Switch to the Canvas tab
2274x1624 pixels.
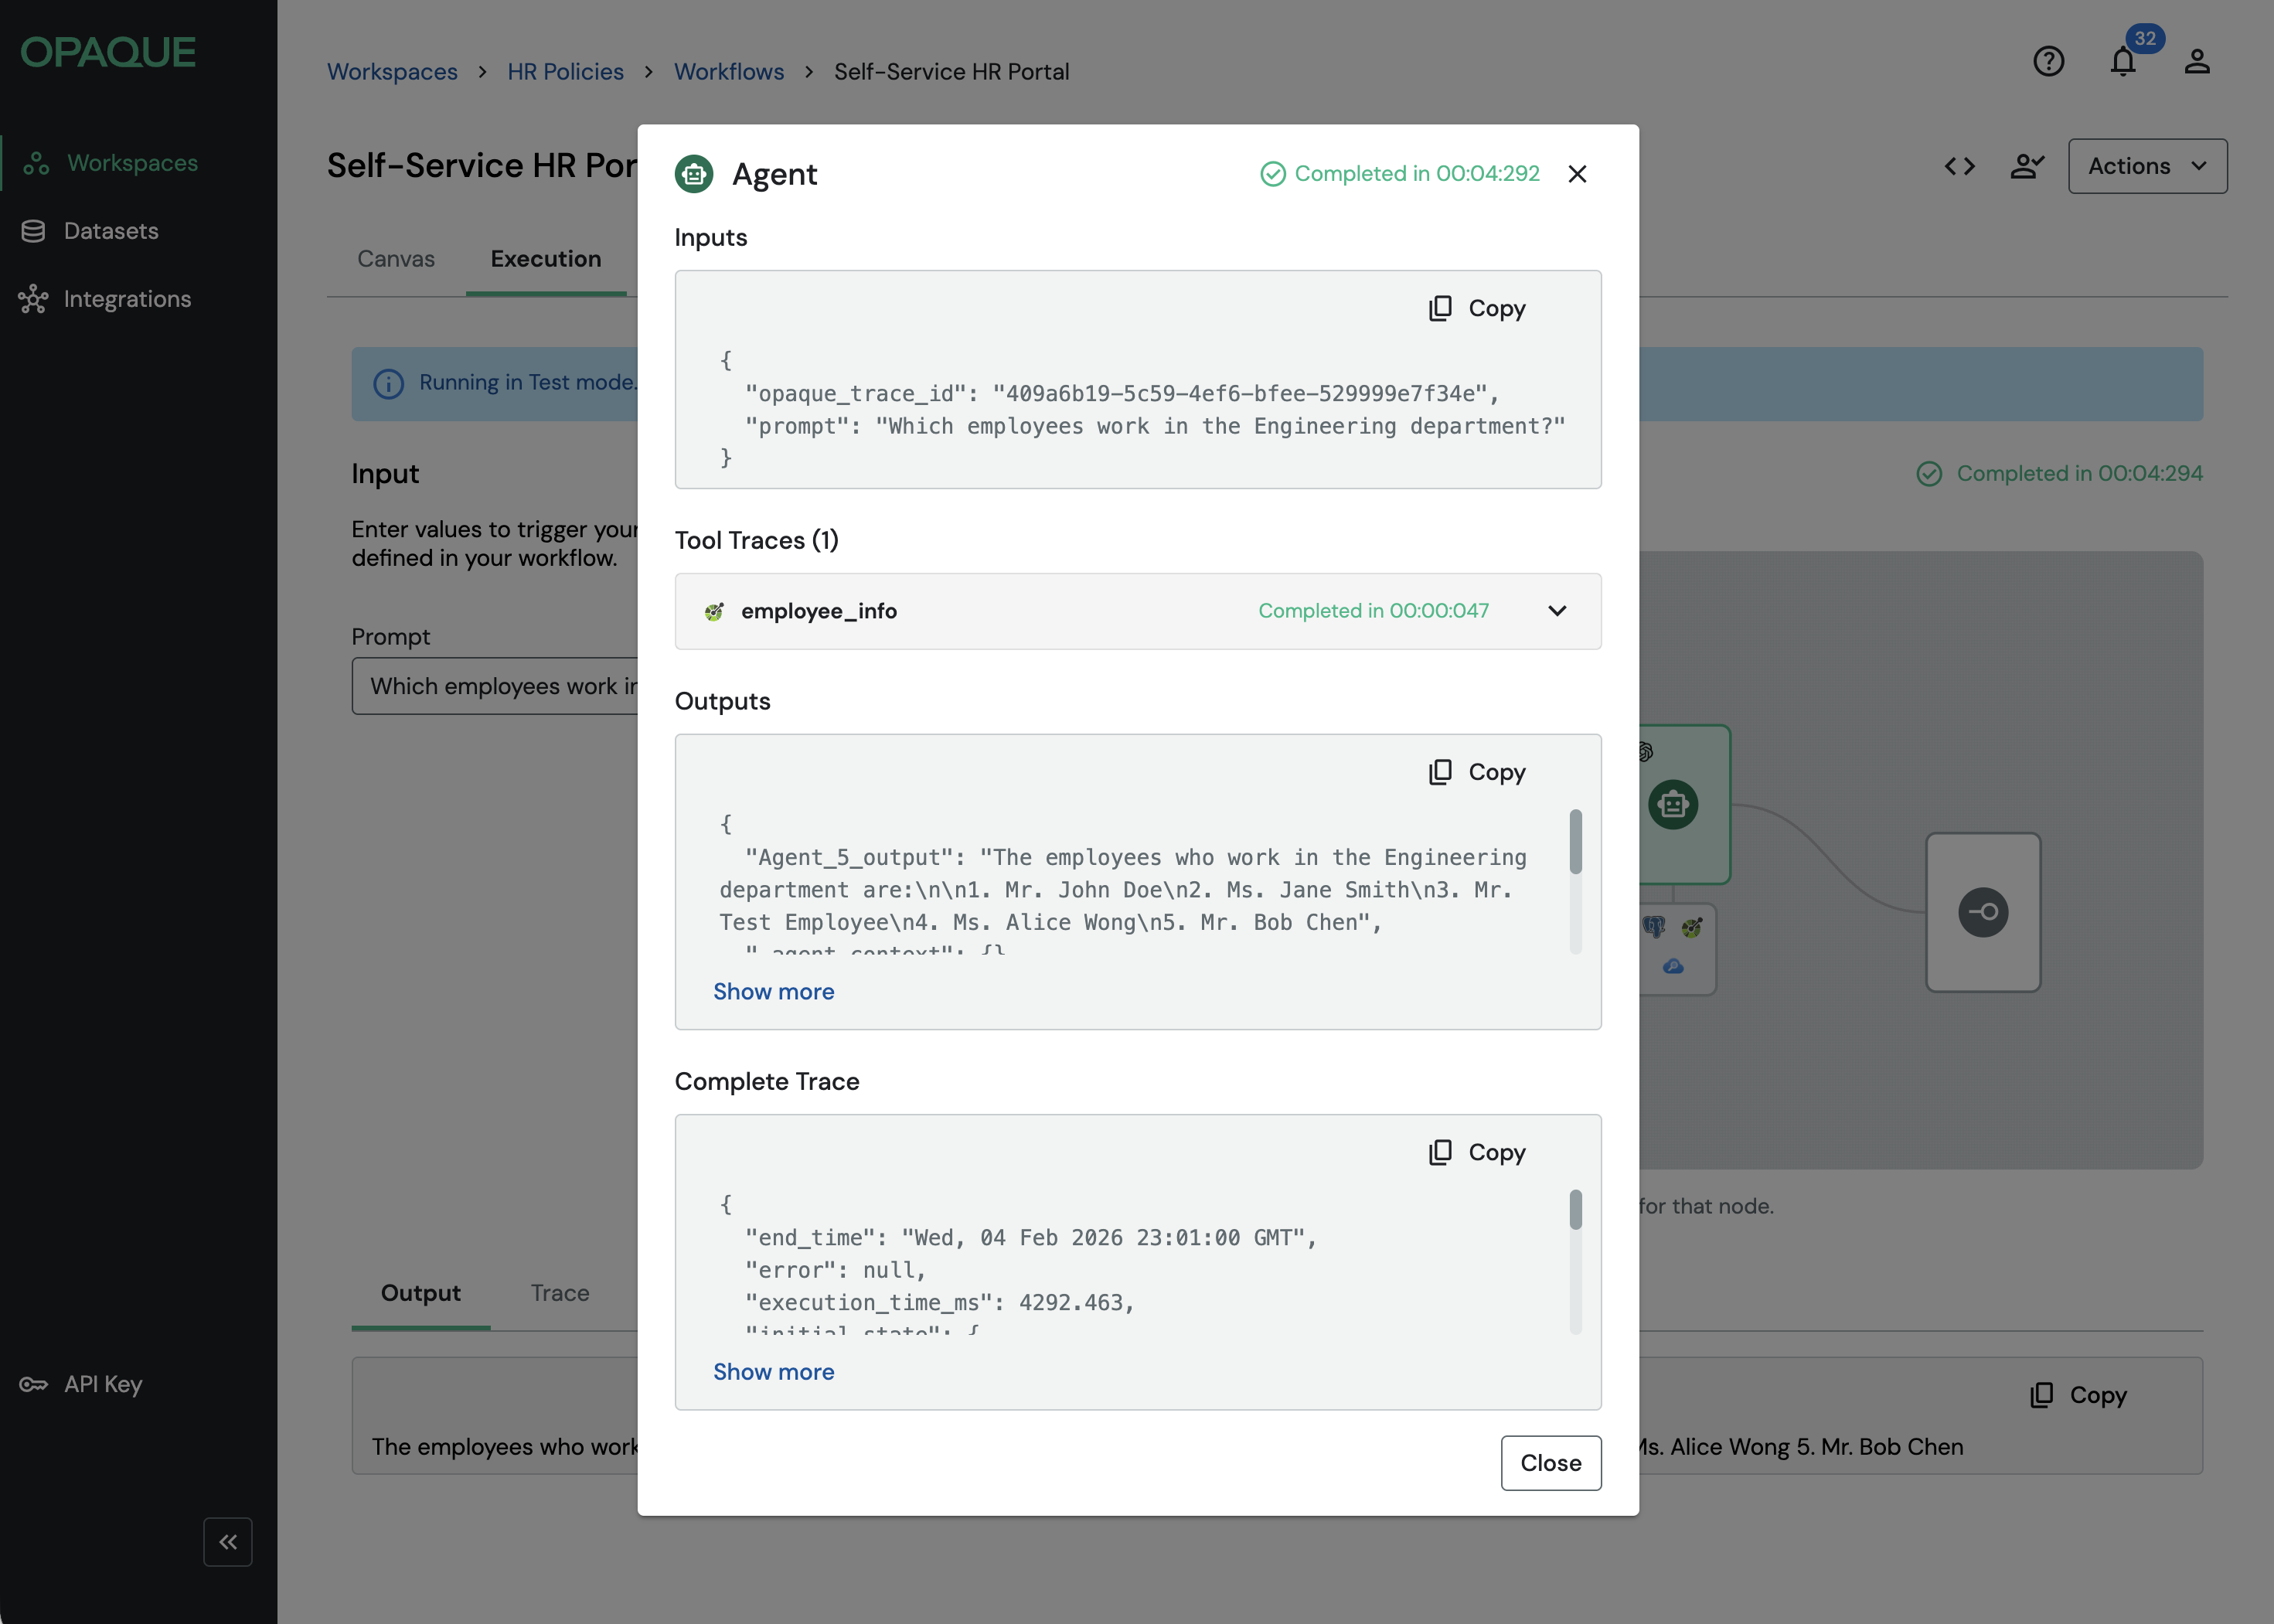(x=395, y=259)
